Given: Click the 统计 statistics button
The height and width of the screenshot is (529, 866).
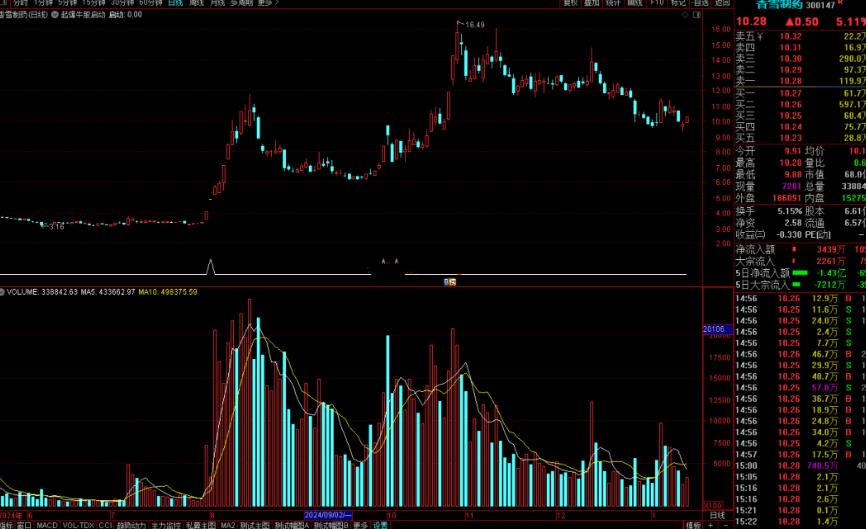Looking at the screenshot, I should [613, 3].
